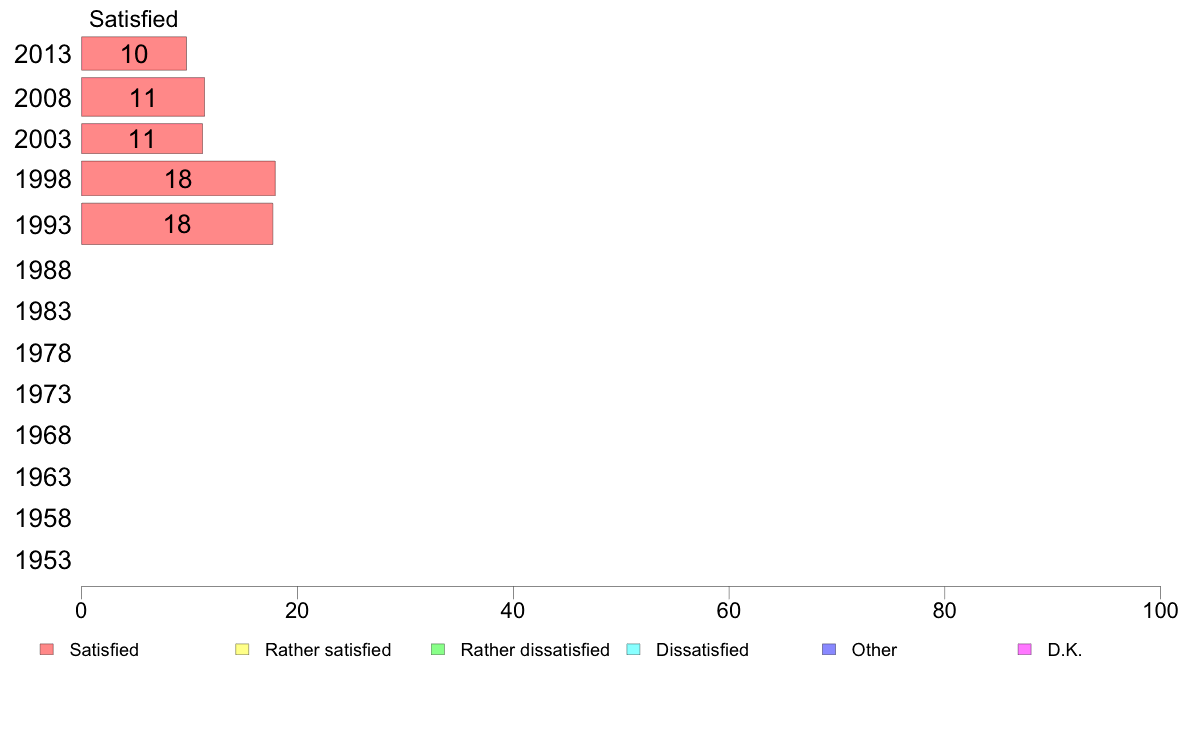The height and width of the screenshot is (736, 1188).
Task: Click the 1988 year label
Action: tap(43, 270)
